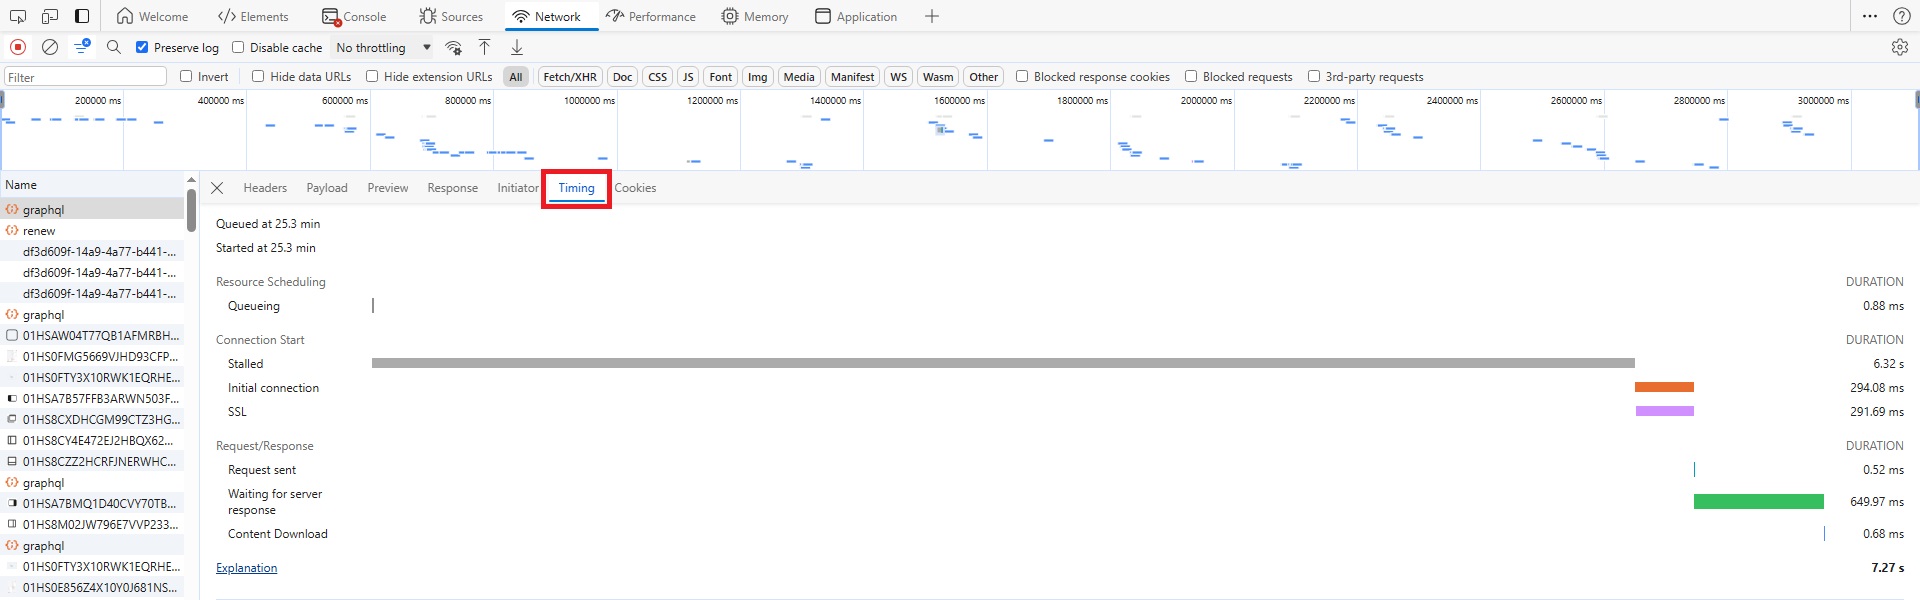Clear the network log
Image resolution: width=1920 pixels, height=600 pixels.
pos(50,47)
